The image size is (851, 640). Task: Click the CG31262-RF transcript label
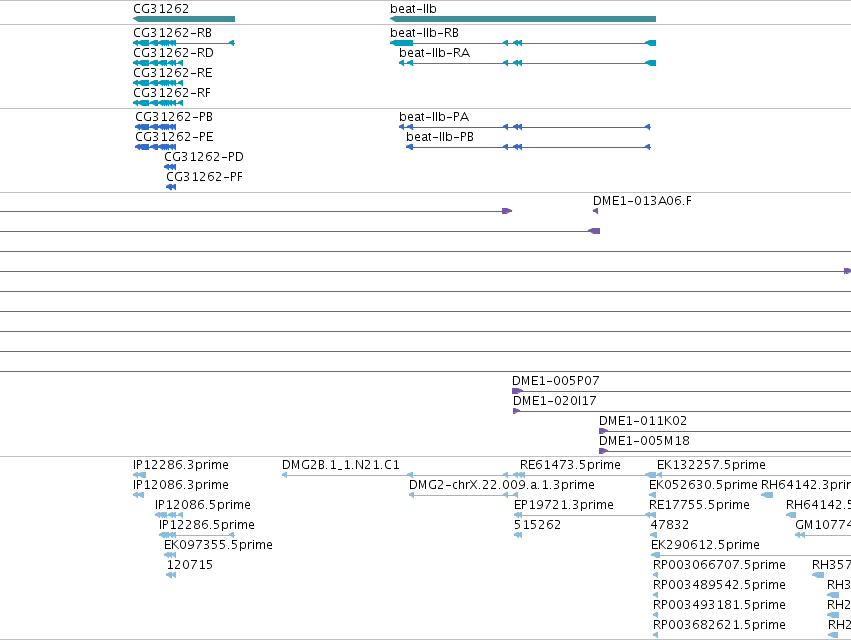[x=172, y=93]
